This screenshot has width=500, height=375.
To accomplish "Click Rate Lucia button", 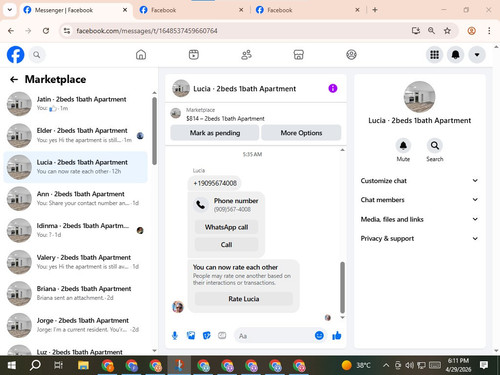I will pyautogui.click(x=244, y=299).
